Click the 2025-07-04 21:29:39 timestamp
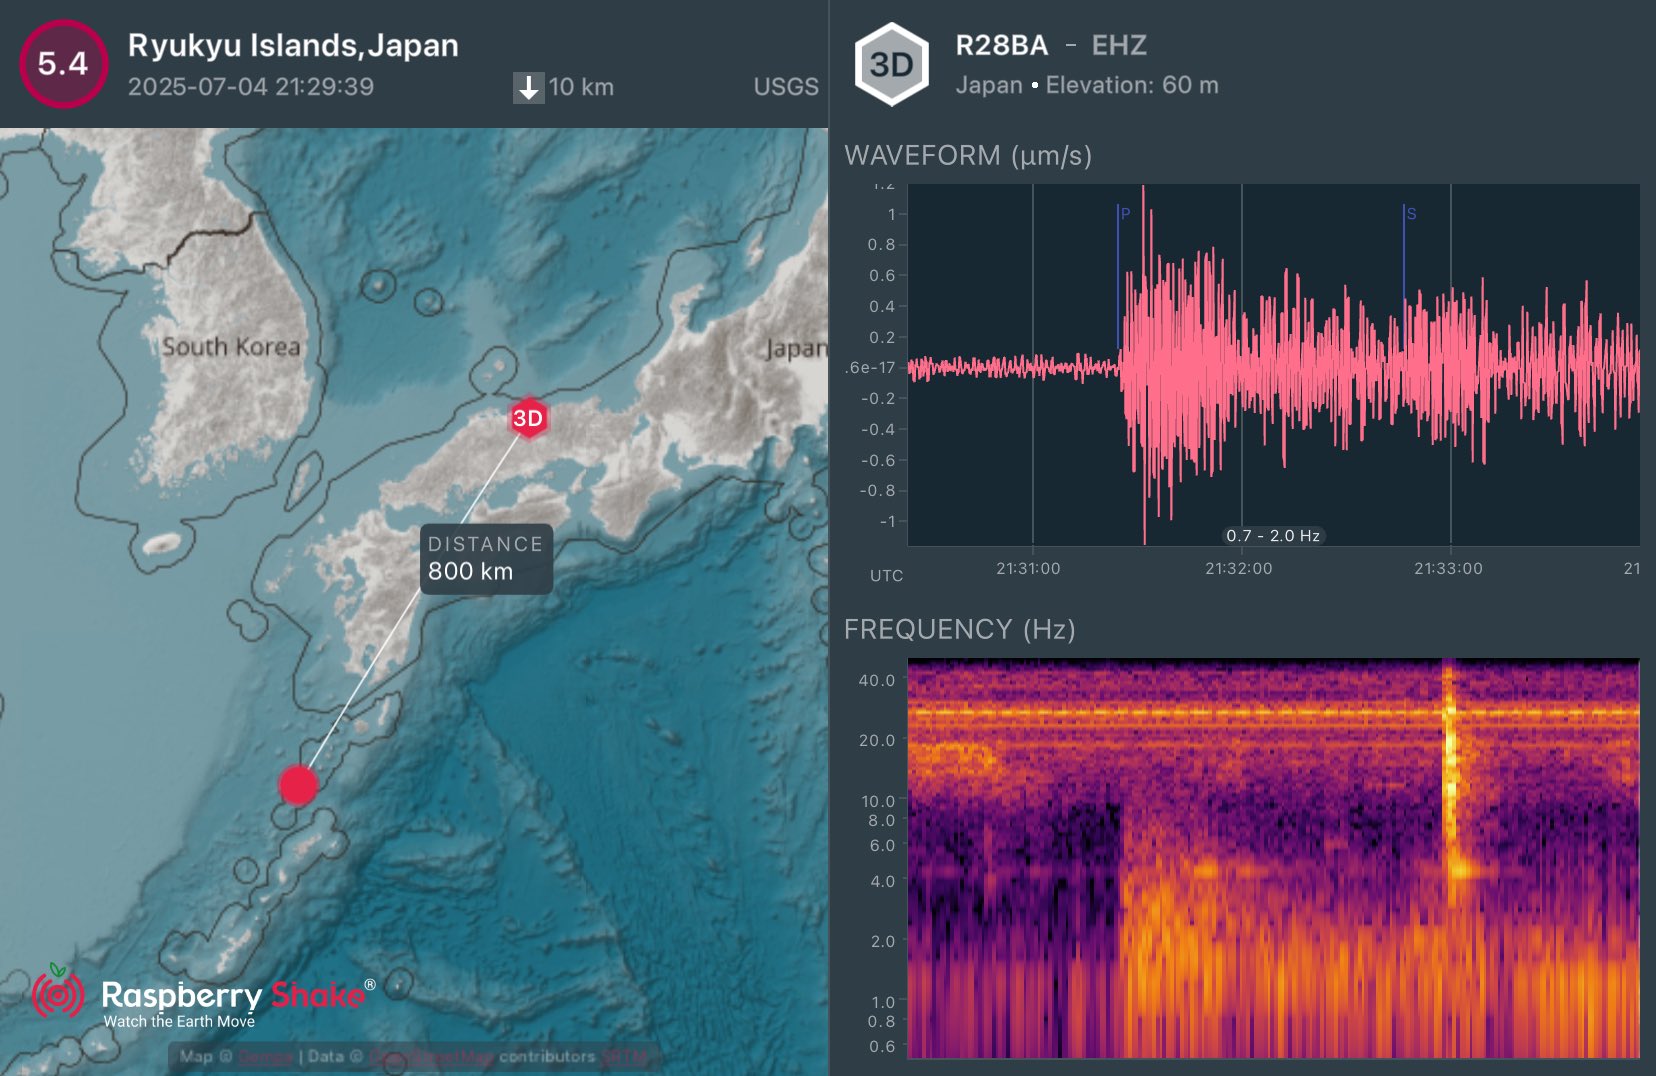The image size is (1656, 1076). pyautogui.click(x=251, y=87)
